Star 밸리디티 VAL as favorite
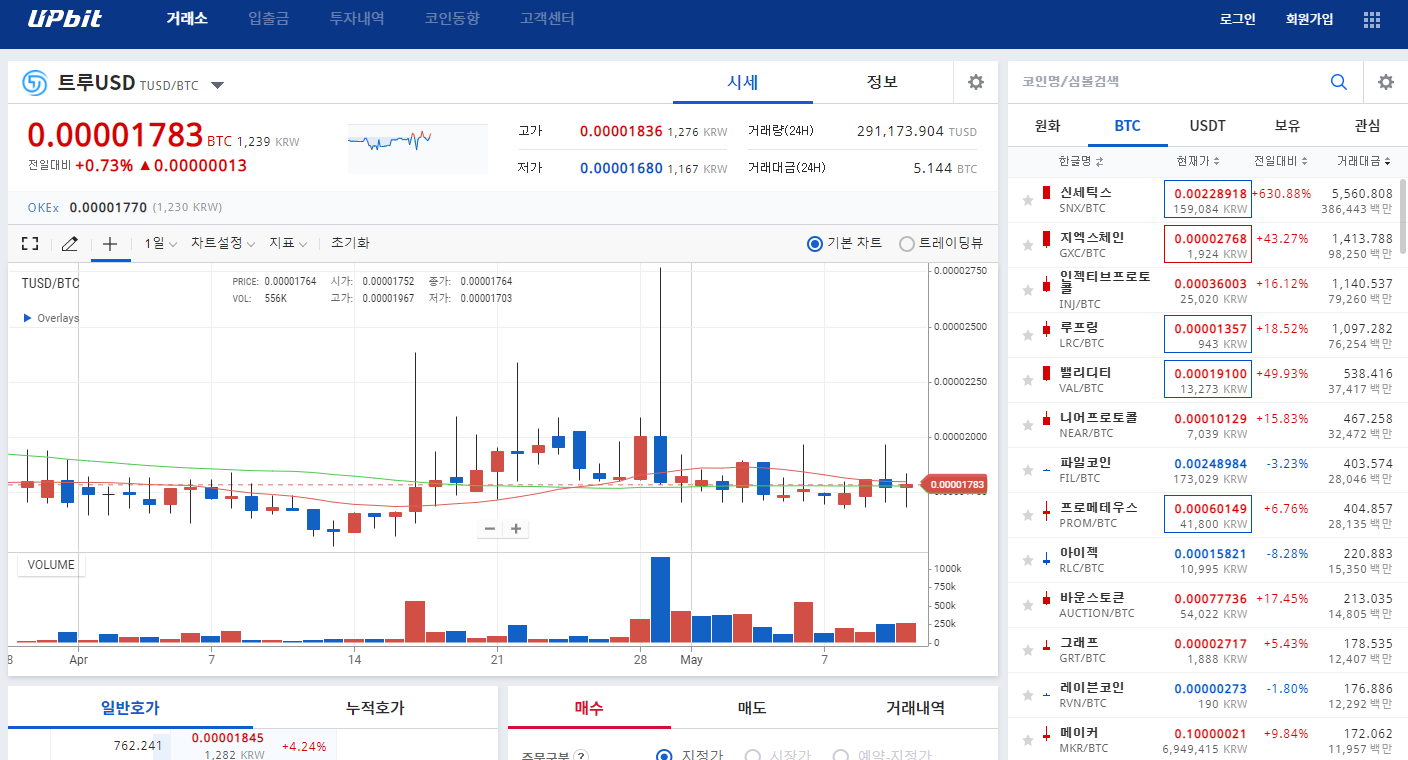The width and height of the screenshot is (1408, 760). 1027,380
